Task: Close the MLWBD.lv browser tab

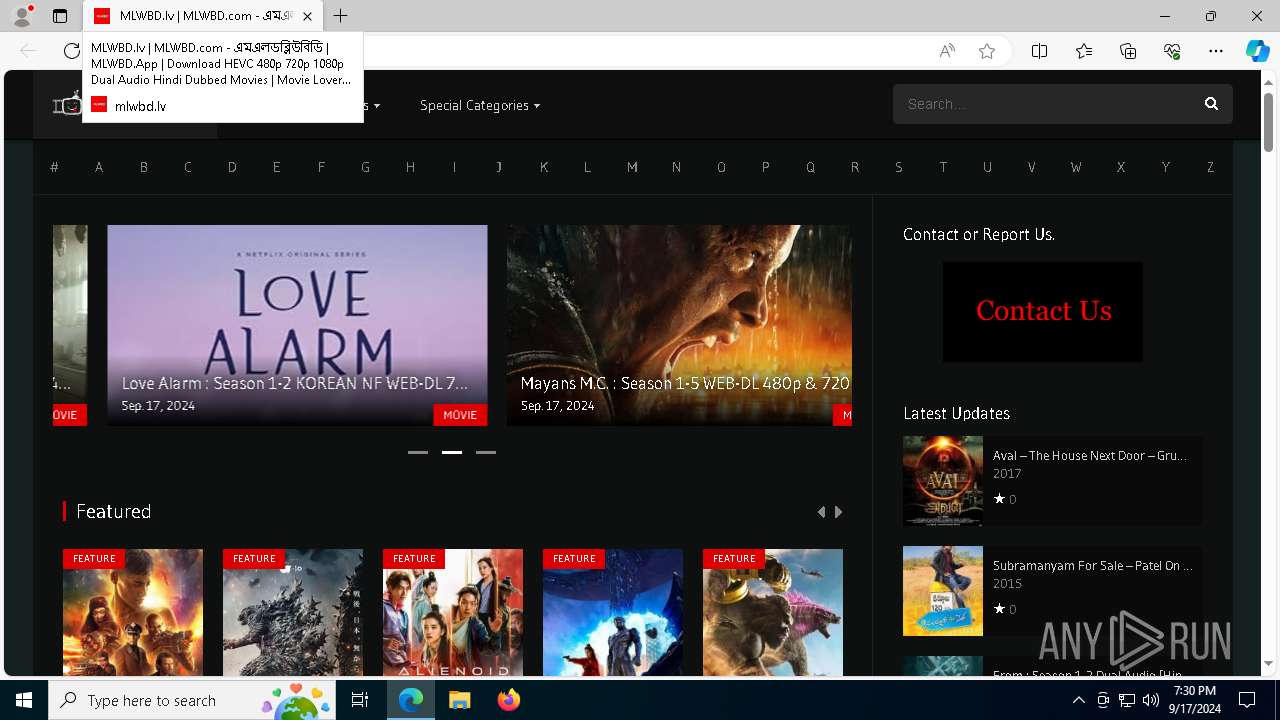Action: 307,16
